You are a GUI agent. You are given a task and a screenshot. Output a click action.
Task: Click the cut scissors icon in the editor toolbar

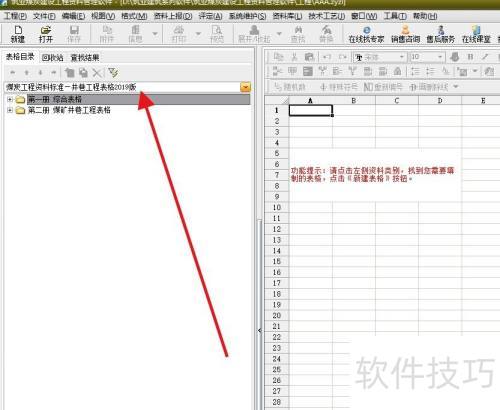click(294, 57)
